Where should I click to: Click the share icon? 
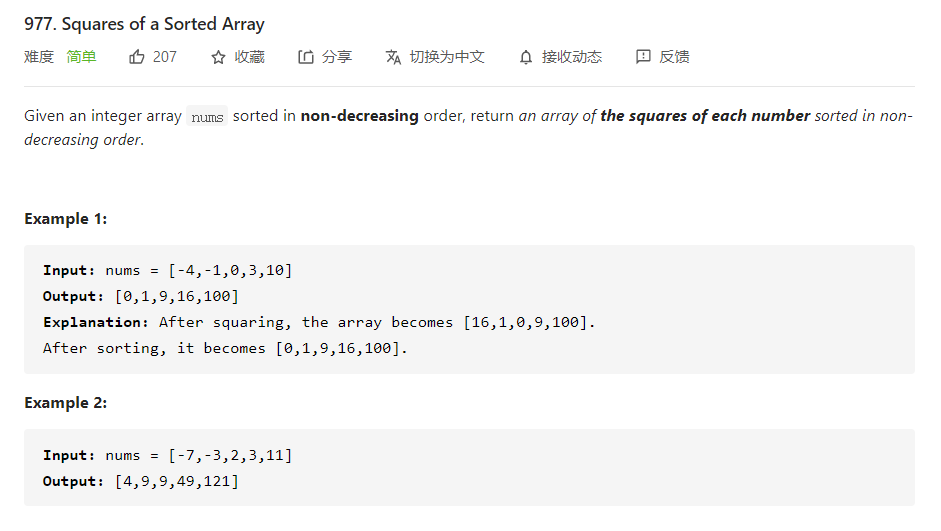pos(306,57)
